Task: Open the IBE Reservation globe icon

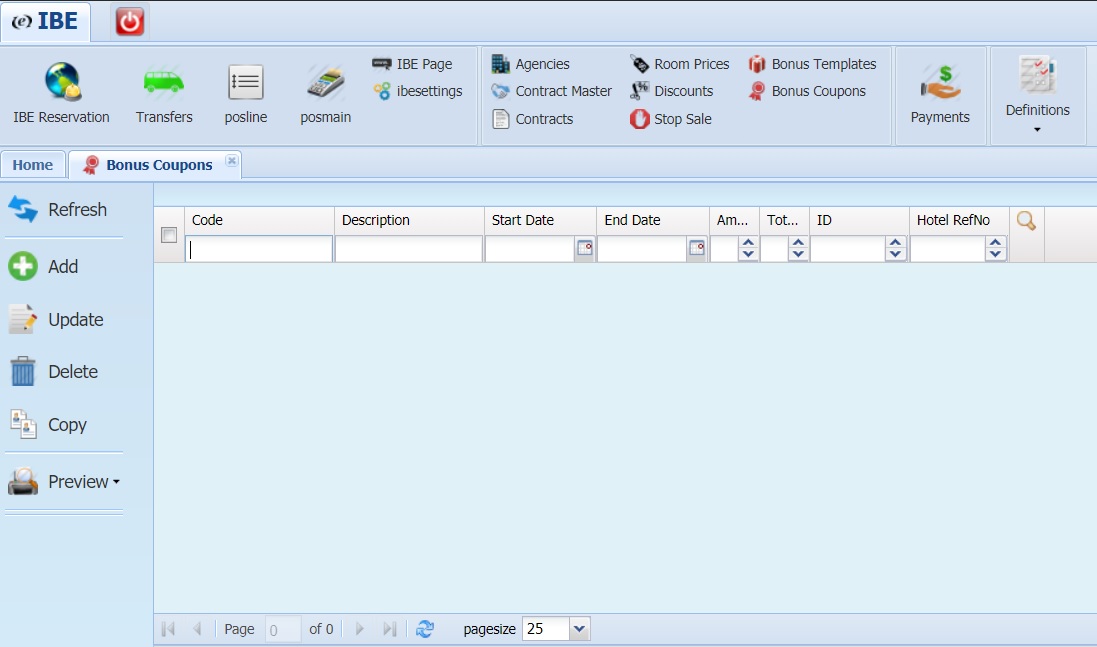Action: (x=63, y=82)
